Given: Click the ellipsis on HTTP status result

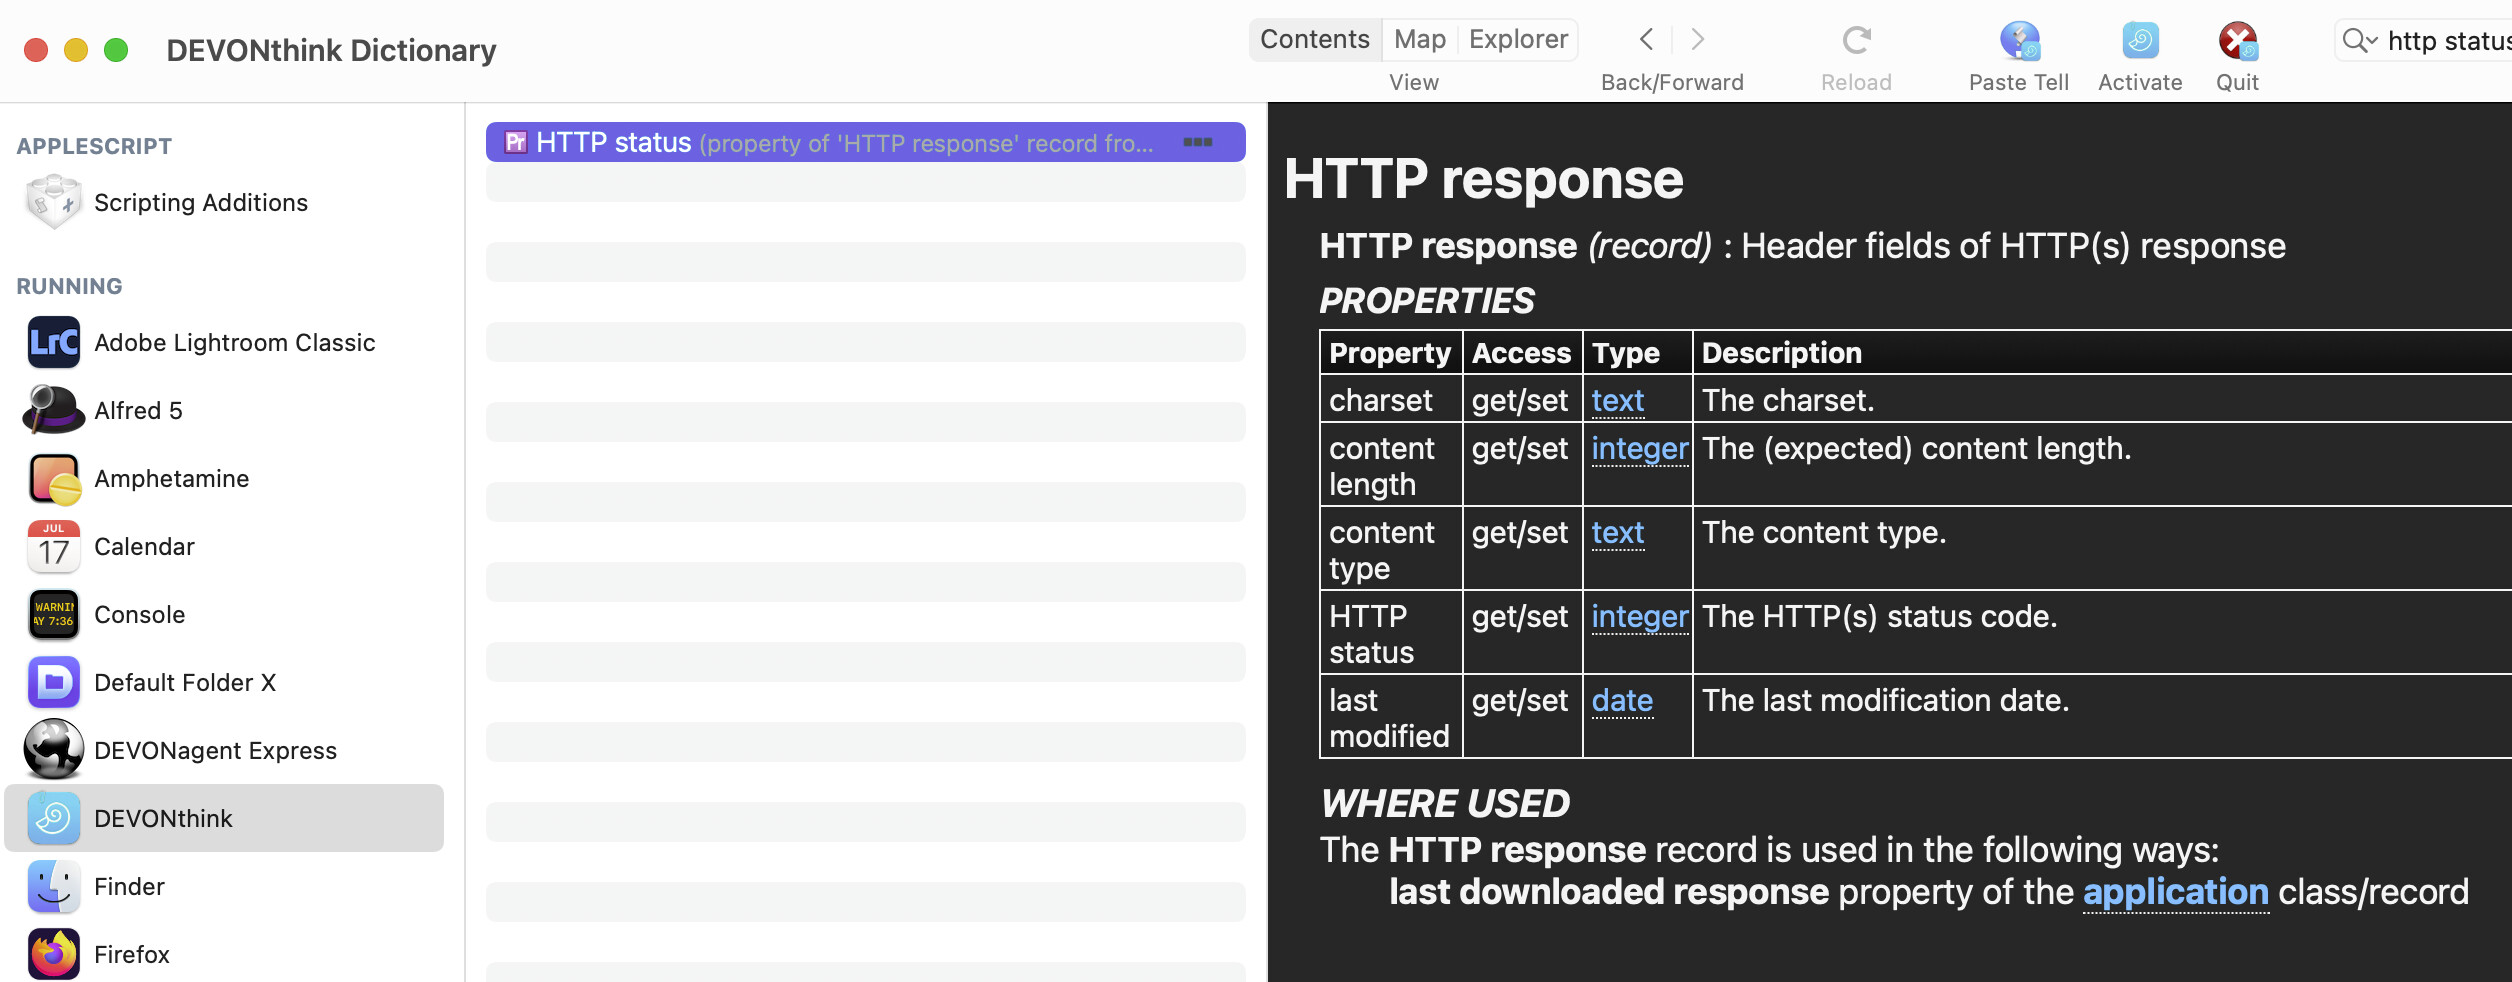Looking at the screenshot, I should (1197, 143).
